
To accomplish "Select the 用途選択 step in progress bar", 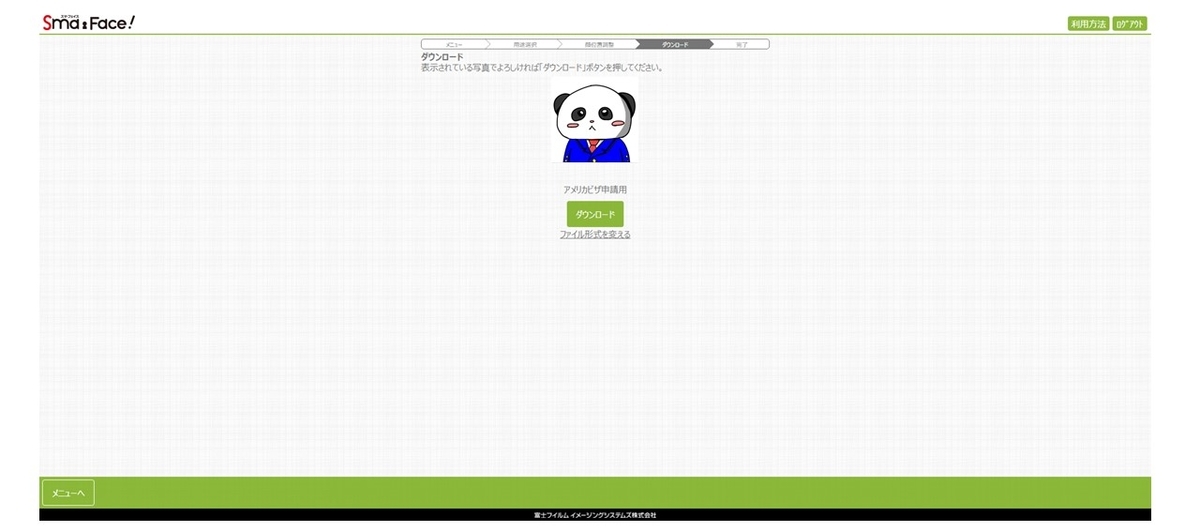I will (x=524, y=45).
